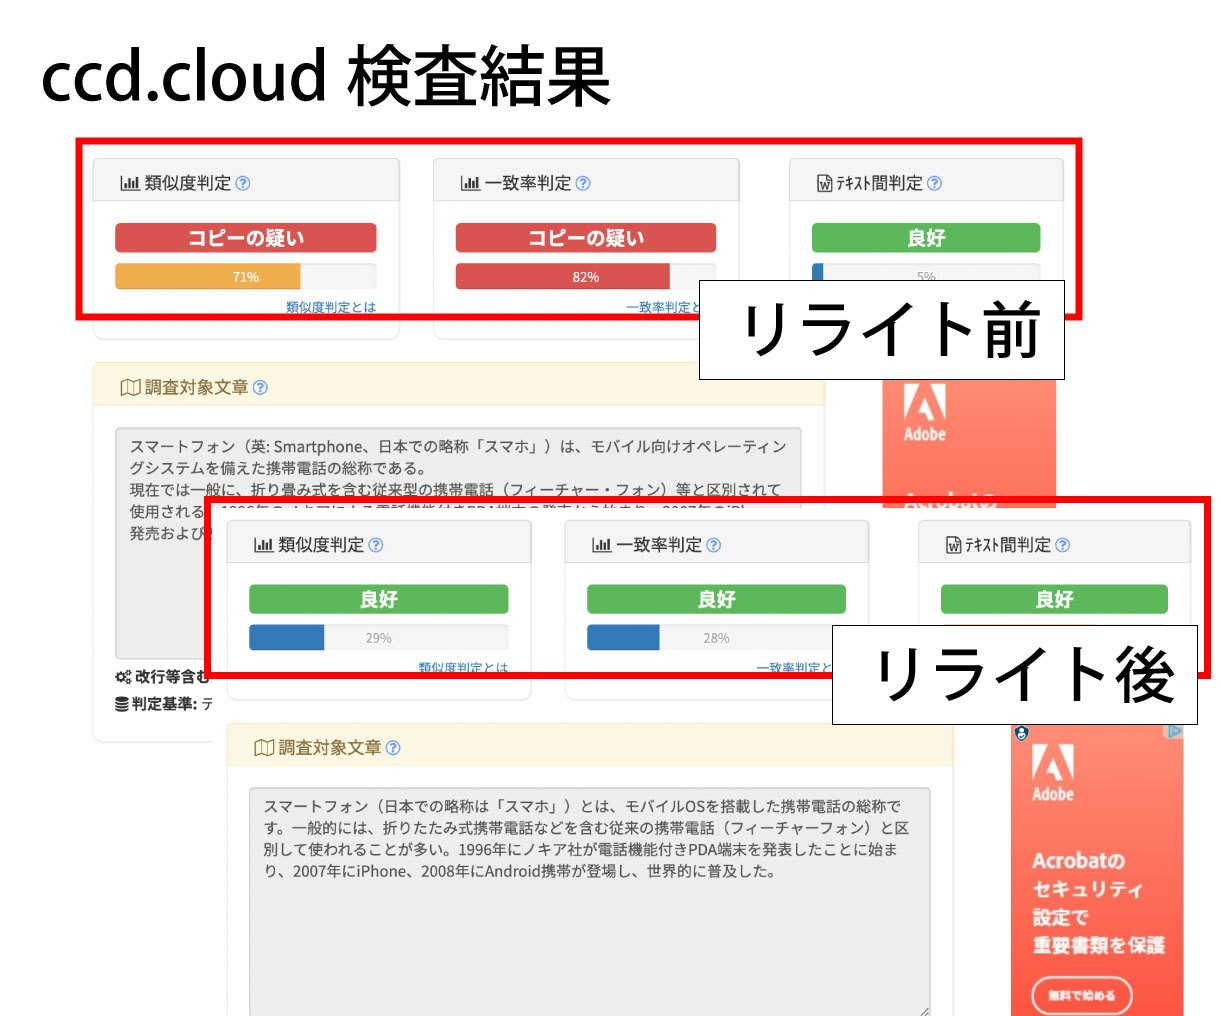This screenshot has width=1220, height=1016.
Task: Click the 良好 badge above the 28% bar
Action: (x=716, y=599)
